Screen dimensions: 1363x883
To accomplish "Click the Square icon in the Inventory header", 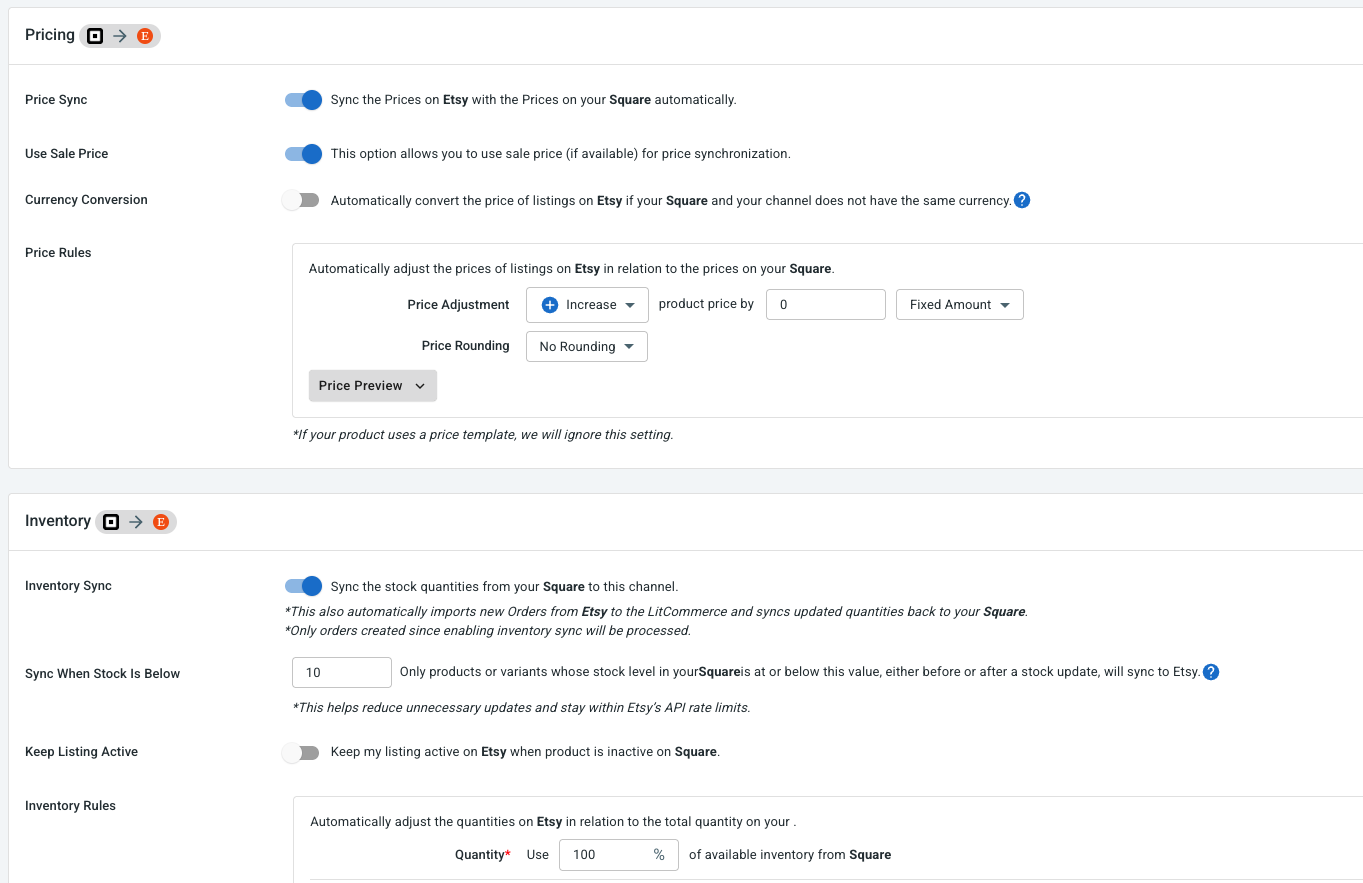I will [x=111, y=522].
